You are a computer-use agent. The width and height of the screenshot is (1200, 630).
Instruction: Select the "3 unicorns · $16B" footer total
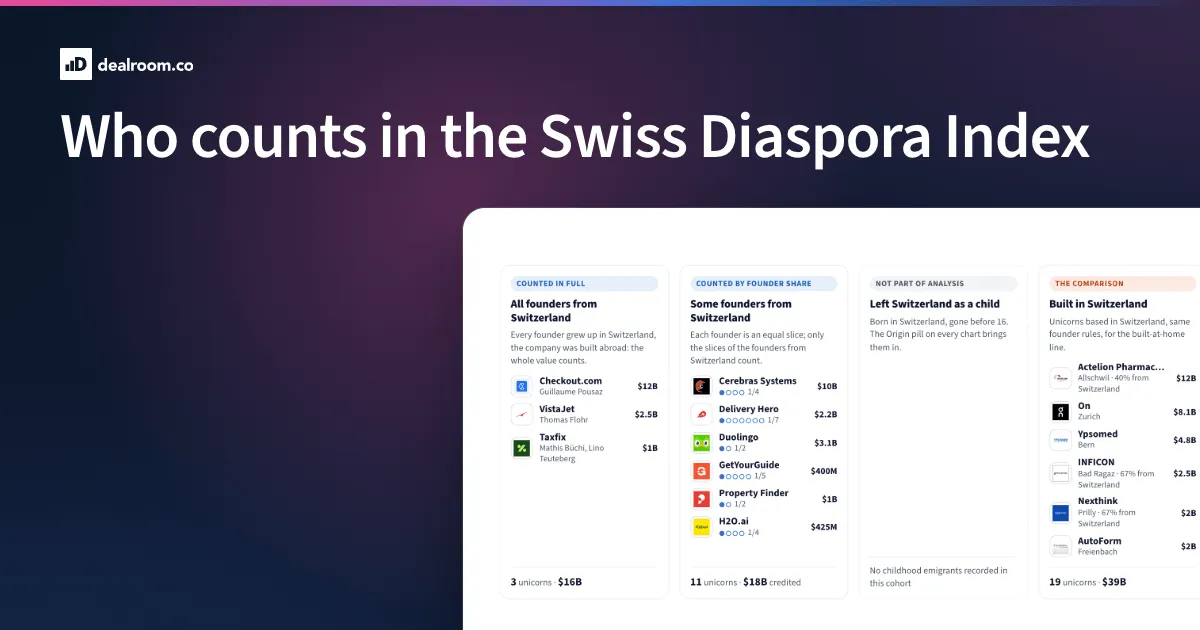546,582
